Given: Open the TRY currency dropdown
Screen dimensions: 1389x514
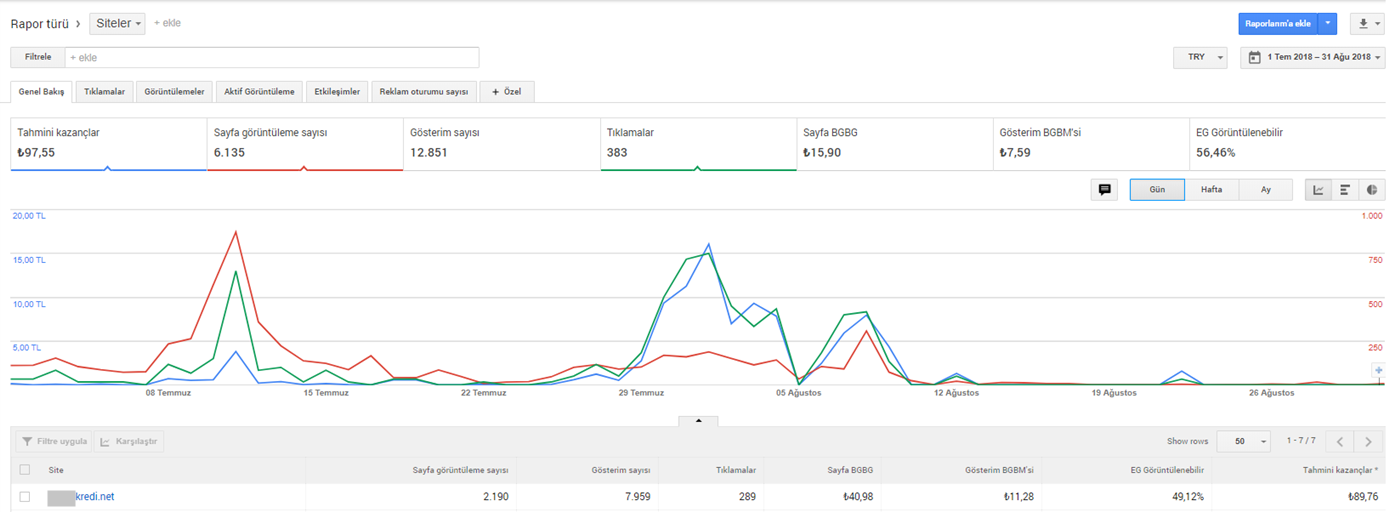Looking at the screenshot, I should pos(1200,58).
